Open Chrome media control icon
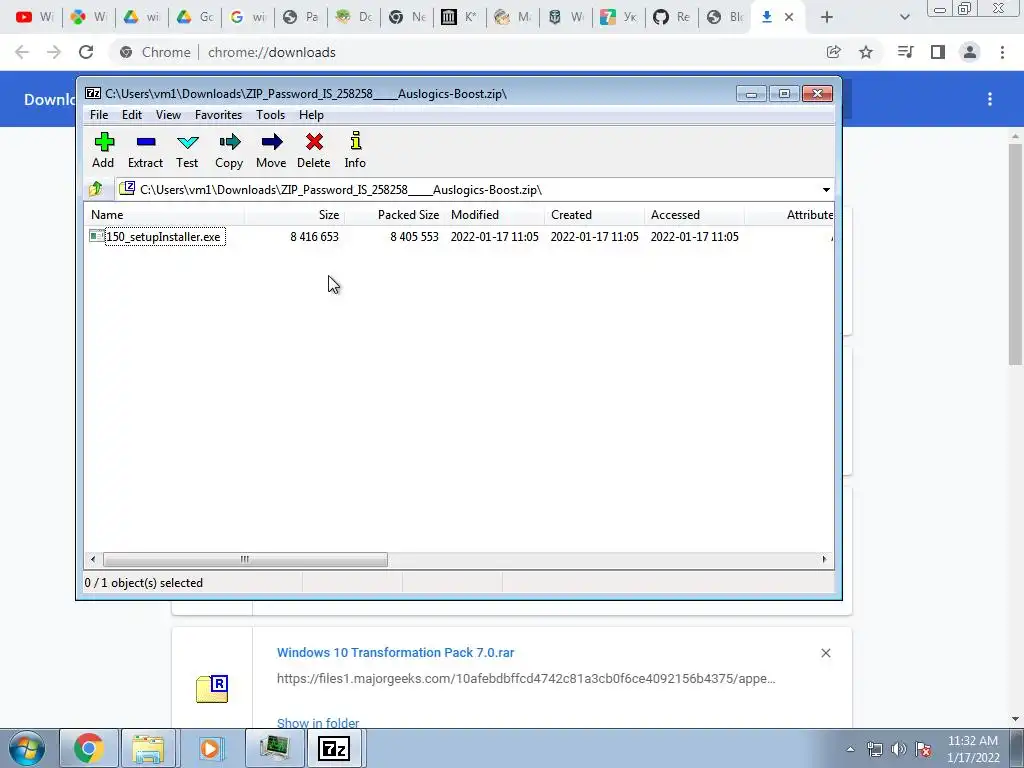Viewport: 1024px width, 768px height. [x=905, y=52]
